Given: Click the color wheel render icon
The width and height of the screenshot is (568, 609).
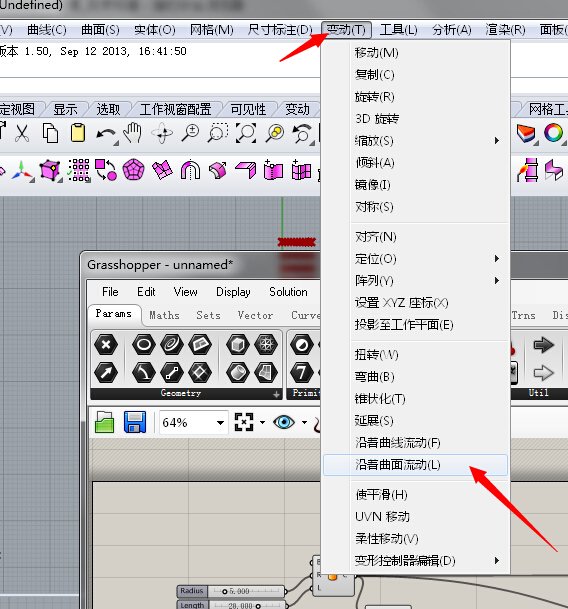Looking at the screenshot, I should (554, 133).
